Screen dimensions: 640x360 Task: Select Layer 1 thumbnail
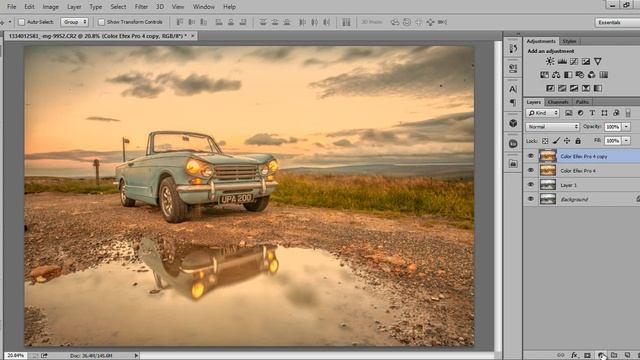[548, 184]
